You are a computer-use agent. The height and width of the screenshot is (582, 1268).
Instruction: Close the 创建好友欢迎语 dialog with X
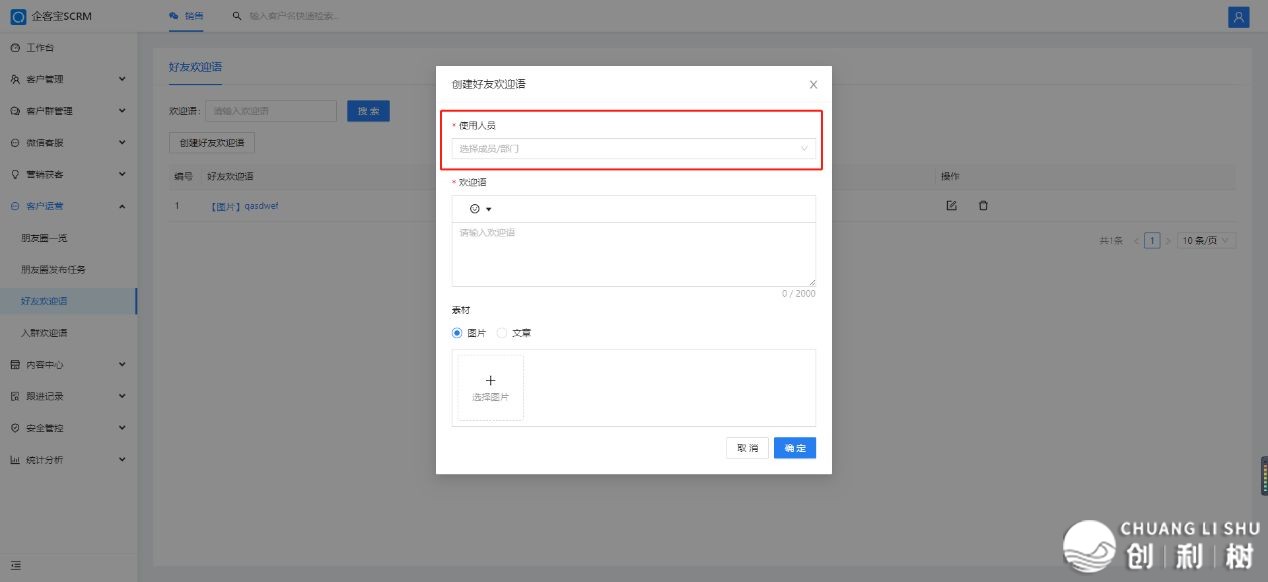pyautogui.click(x=813, y=85)
